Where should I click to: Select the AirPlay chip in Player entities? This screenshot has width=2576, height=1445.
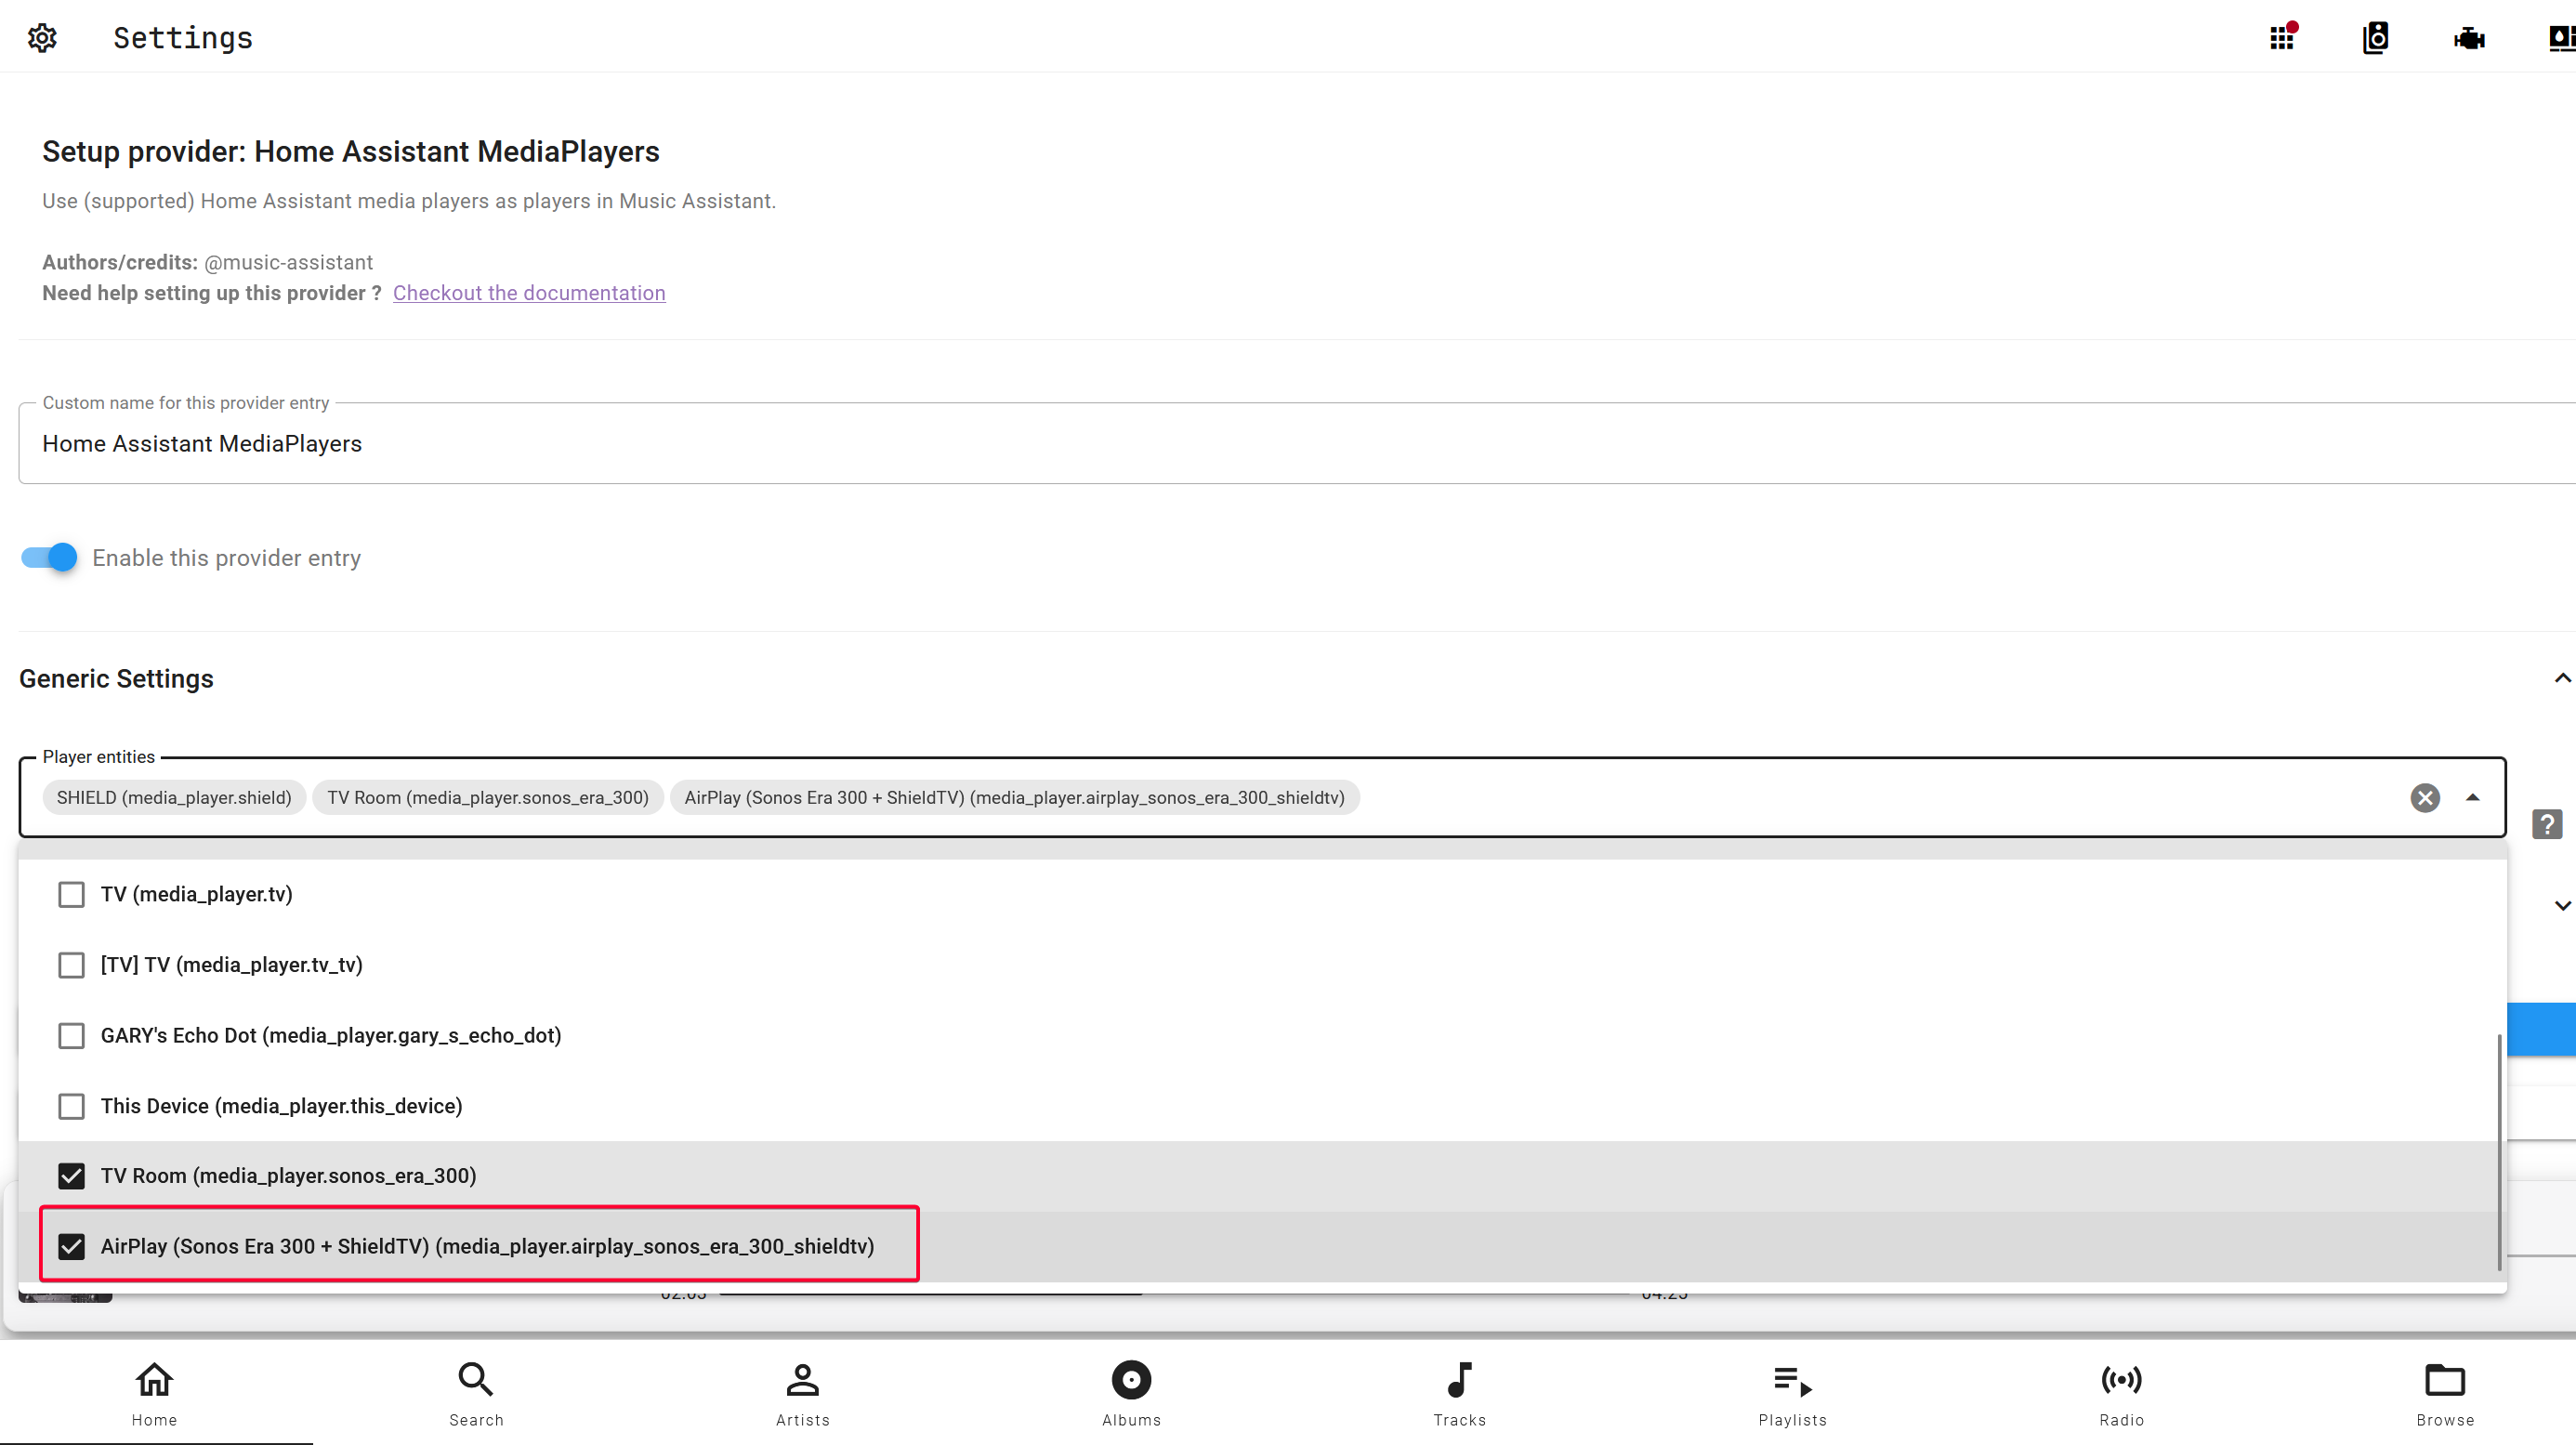point(1014,797)
